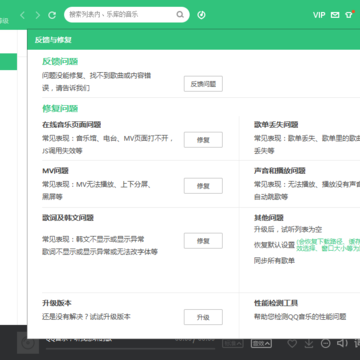Open the VIP menu item
This screenshot has width=360, height=360.
[319, 15]
